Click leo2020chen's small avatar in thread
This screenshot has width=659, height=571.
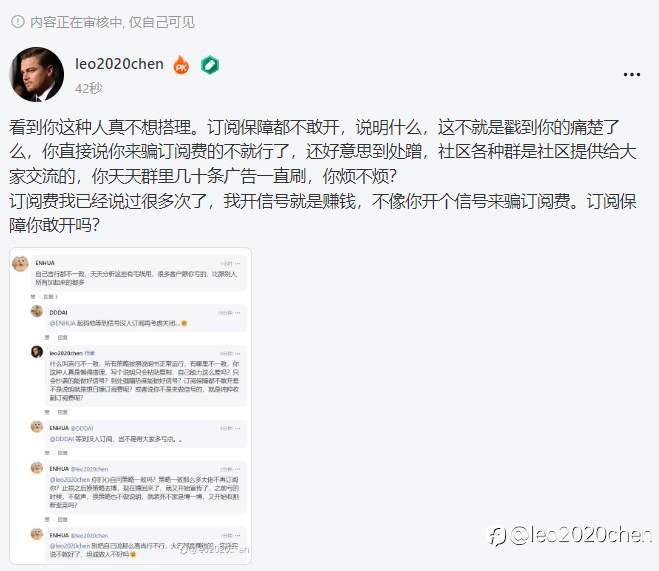tap(37, 352)
